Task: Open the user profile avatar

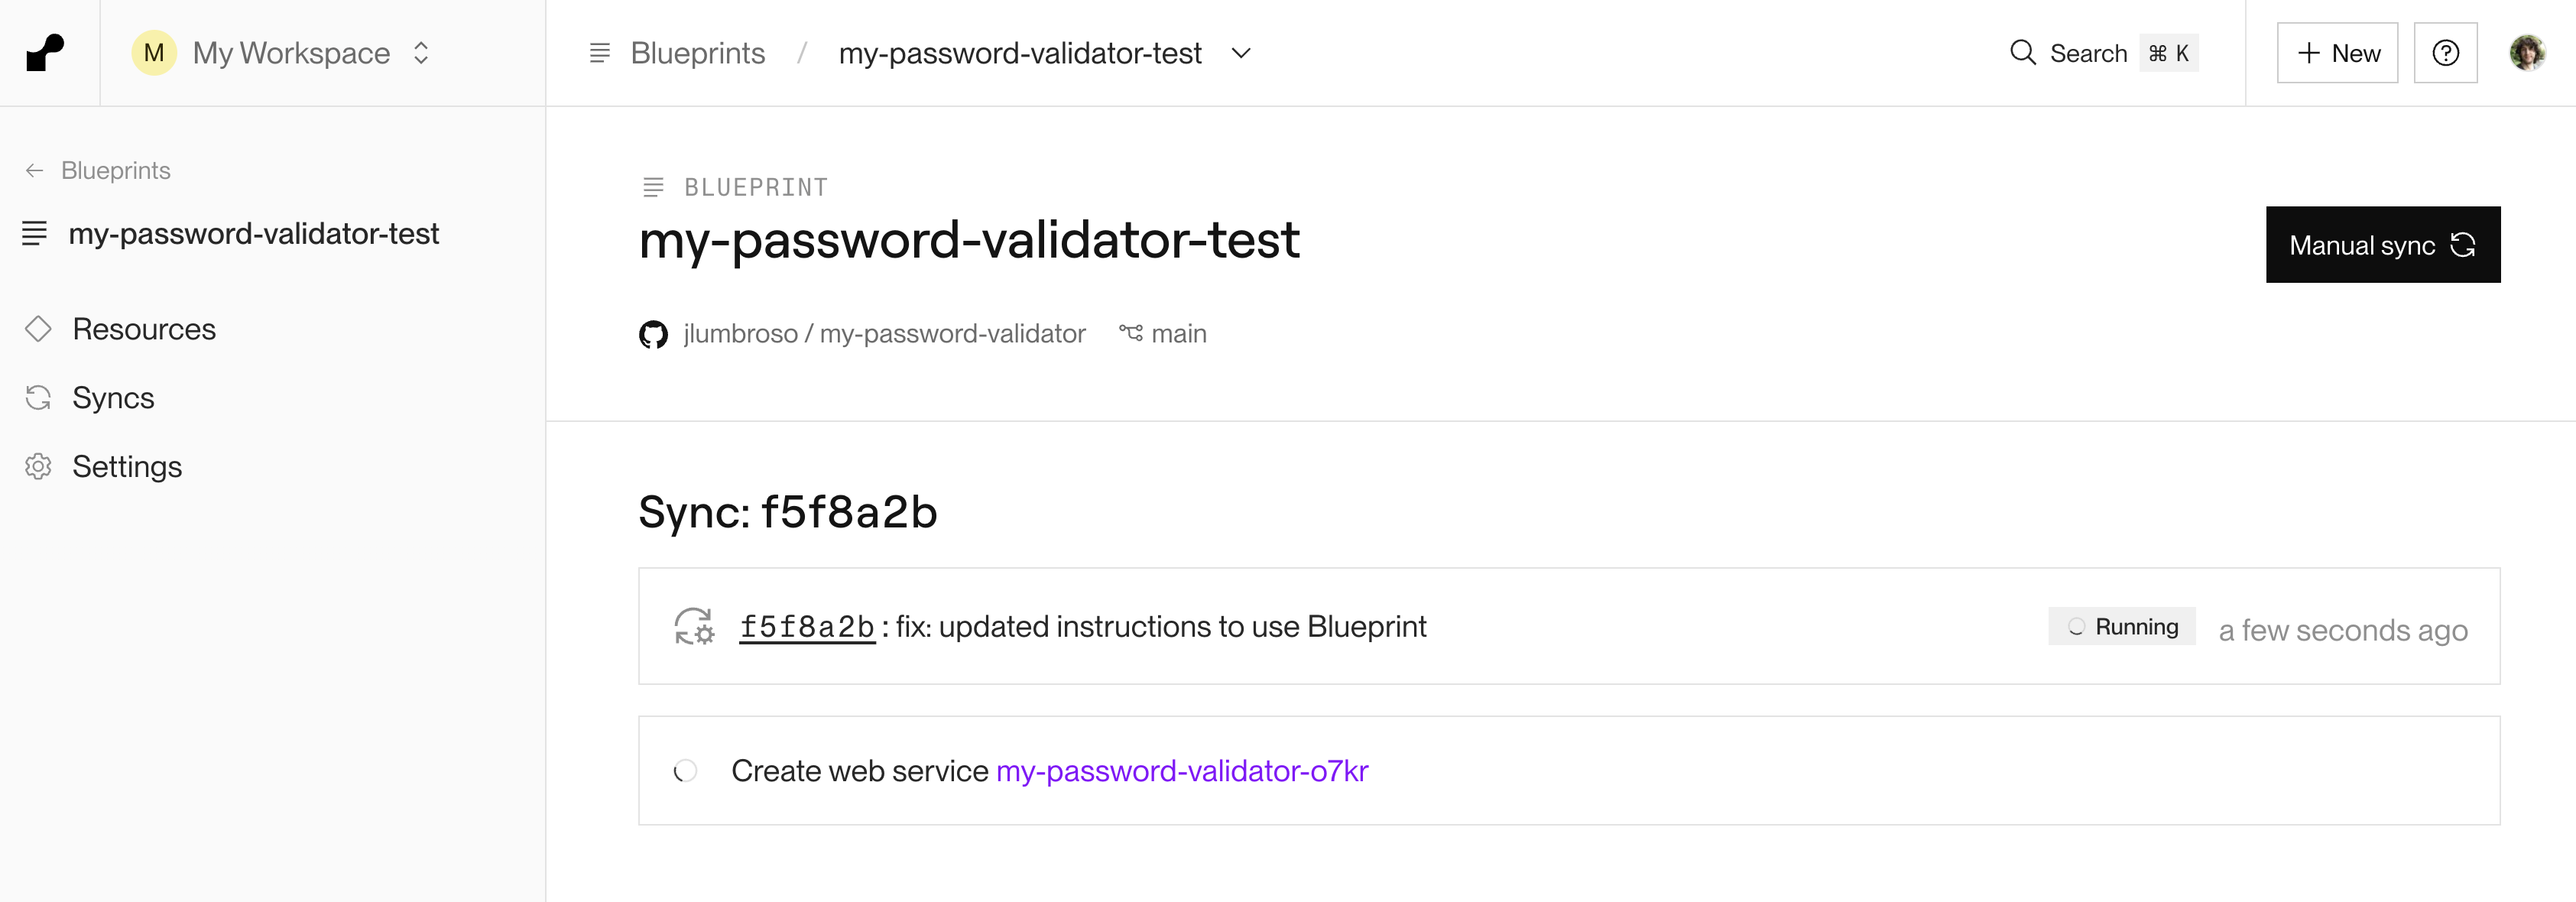Action: pos(2527,53)
